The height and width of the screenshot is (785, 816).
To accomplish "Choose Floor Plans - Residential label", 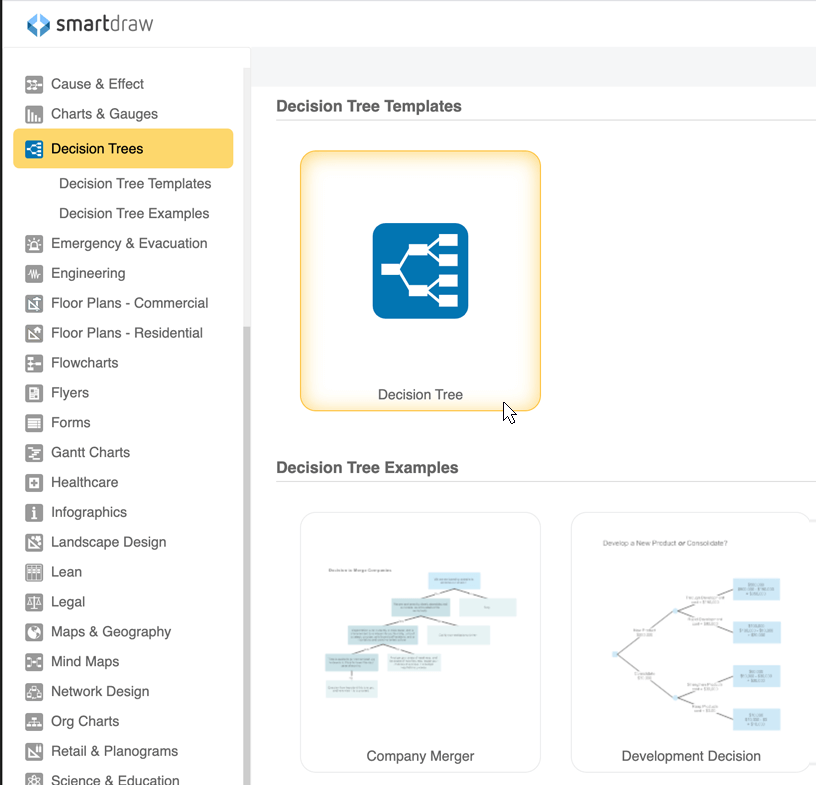I will [x=127, y=333].
